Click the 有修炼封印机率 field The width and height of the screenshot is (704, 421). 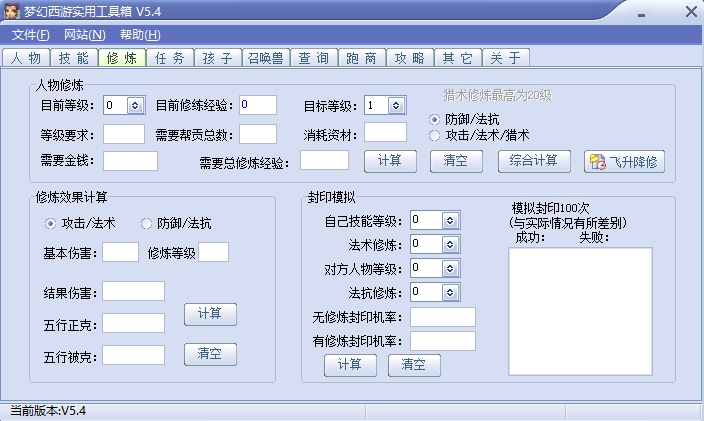[x=443, y=341]
